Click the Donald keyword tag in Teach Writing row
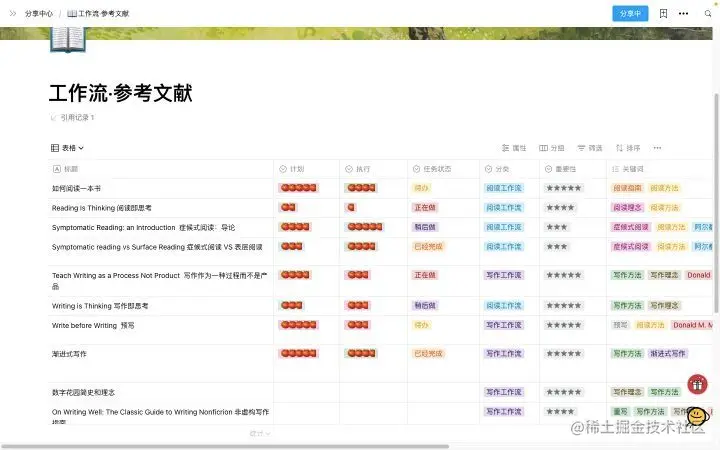This screenshot has width=720, height=450. (698, 275)
